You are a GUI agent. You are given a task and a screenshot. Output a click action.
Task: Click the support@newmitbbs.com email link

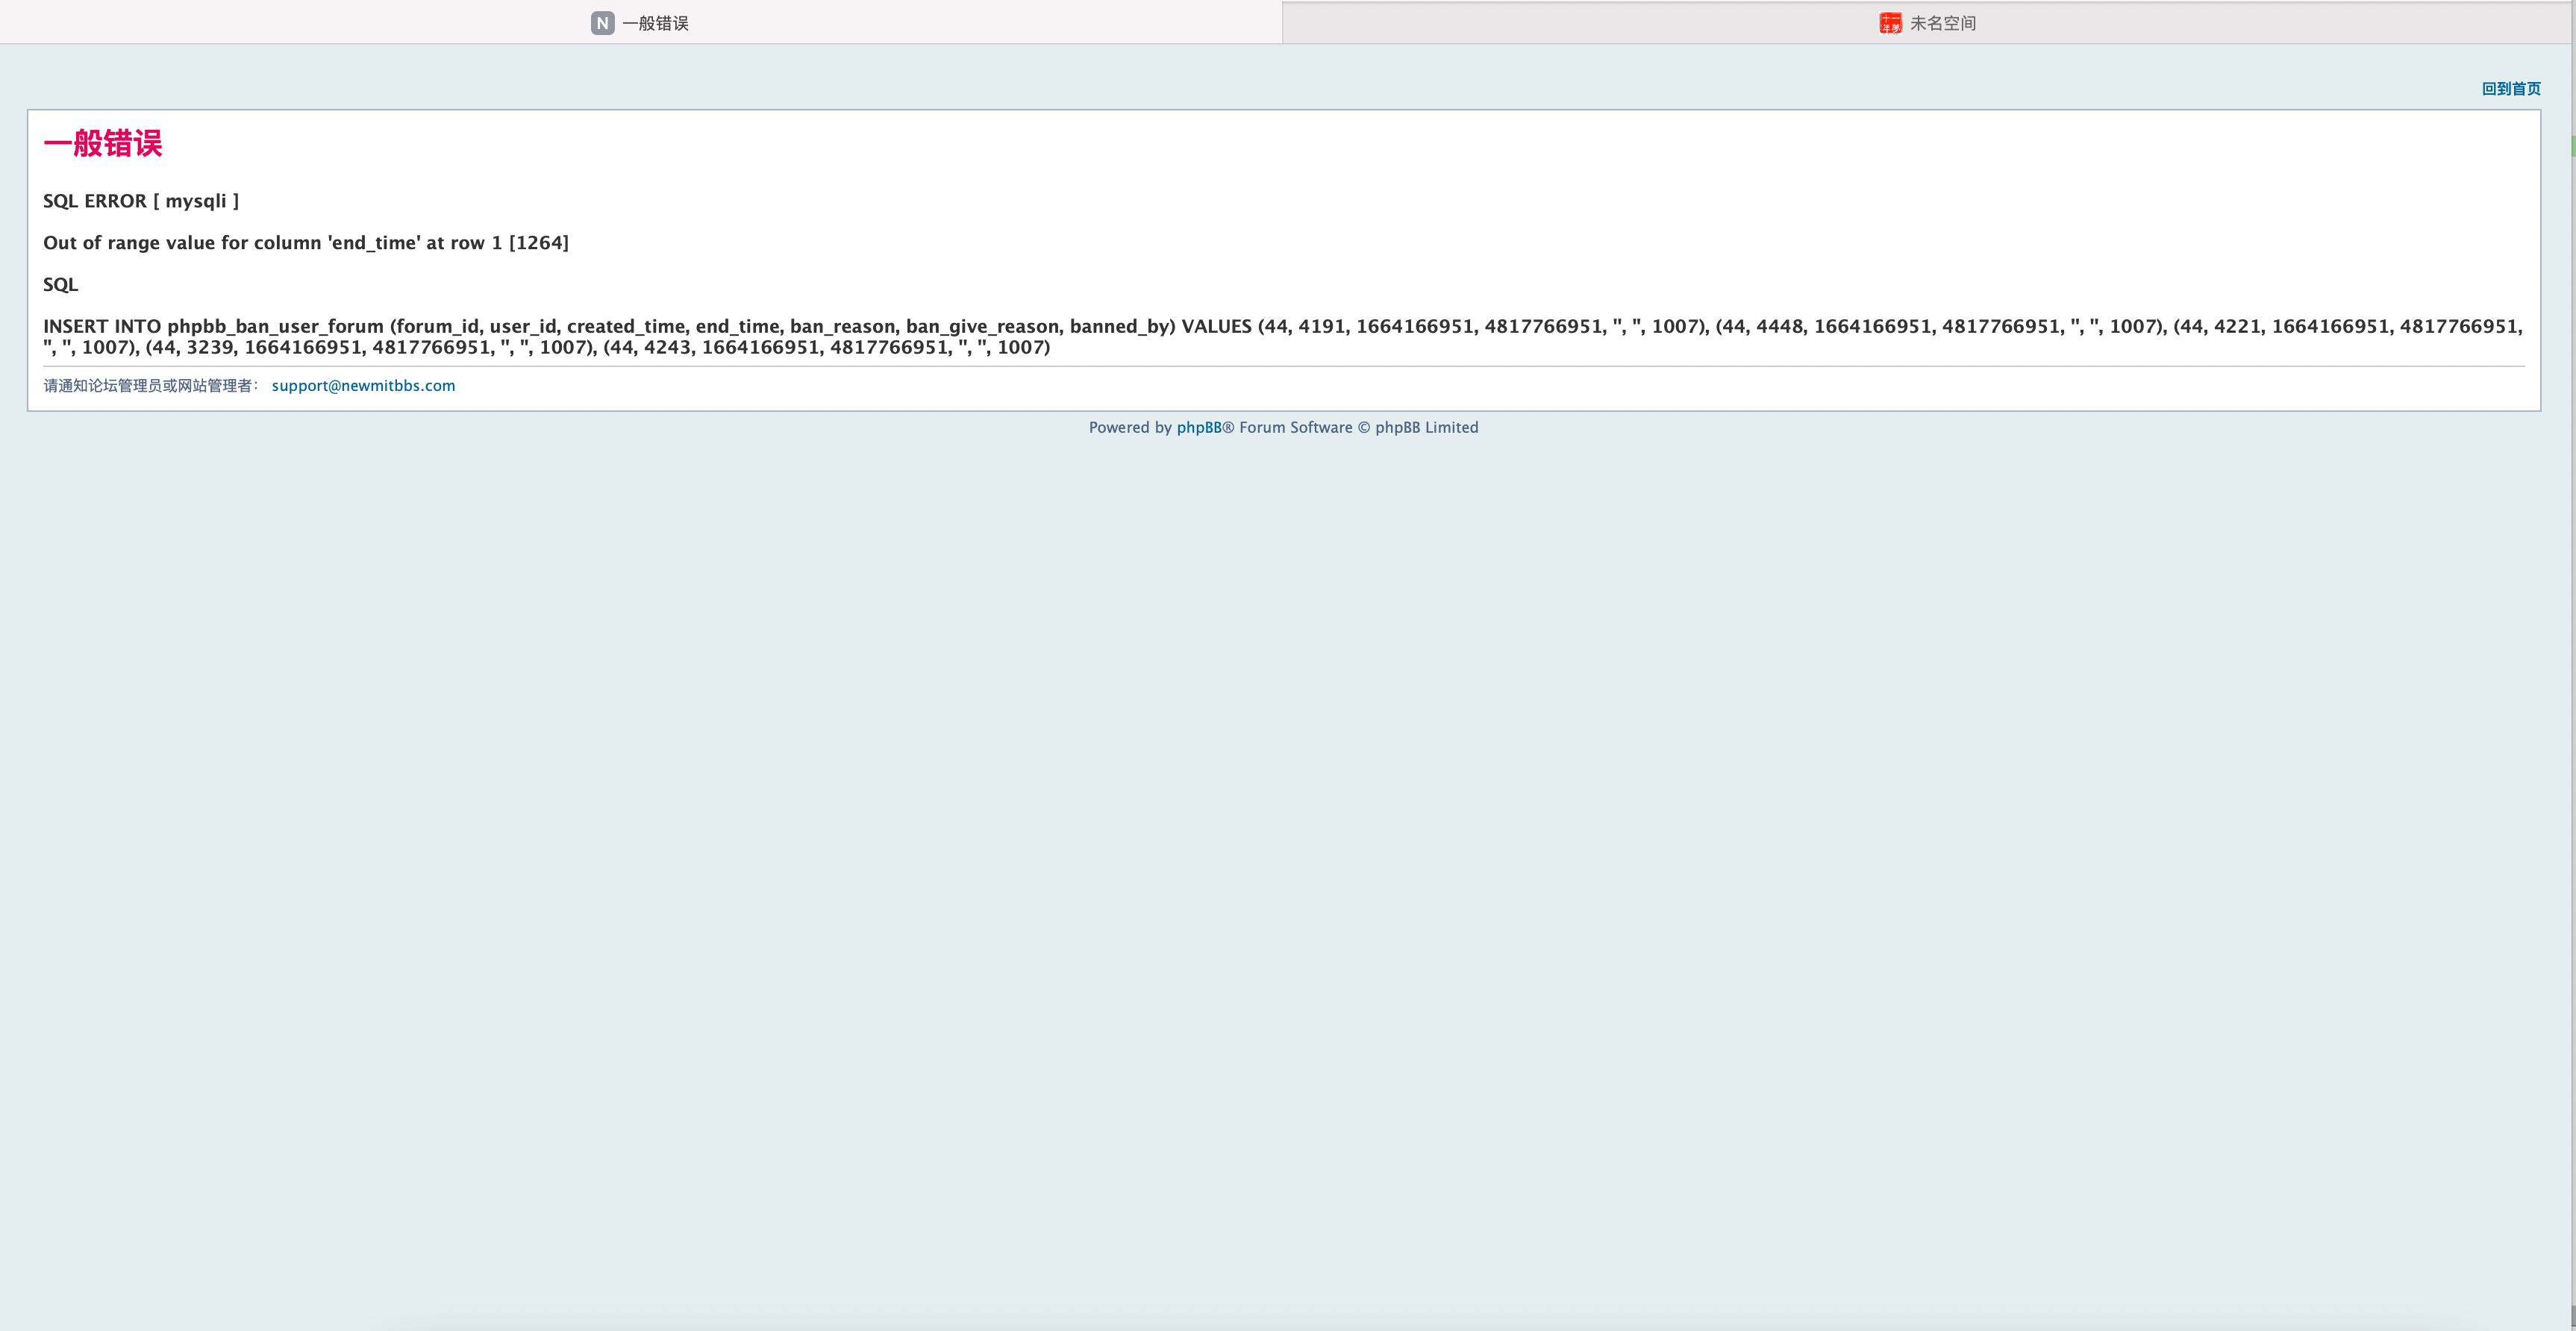[x=363, y=386]
